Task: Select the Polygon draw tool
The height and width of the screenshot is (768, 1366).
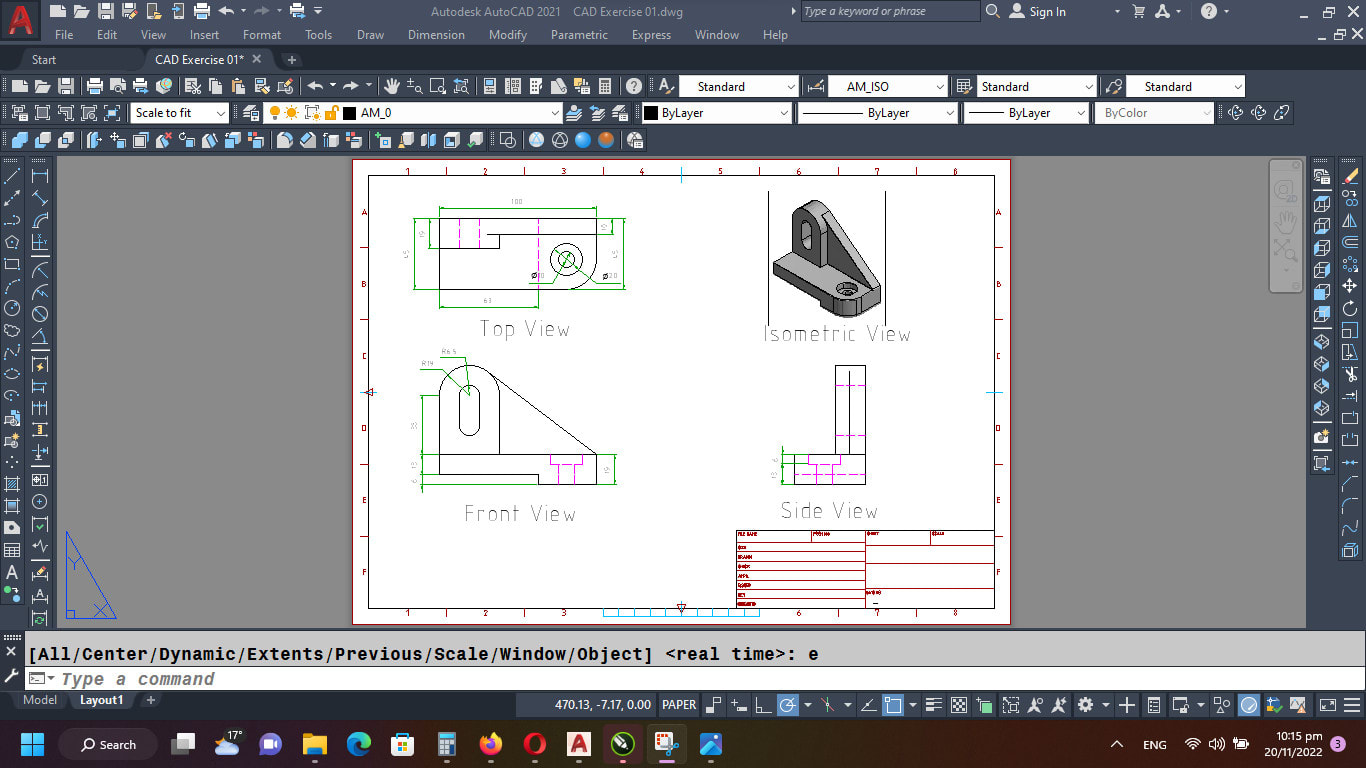Action: (x=12, y=242)
